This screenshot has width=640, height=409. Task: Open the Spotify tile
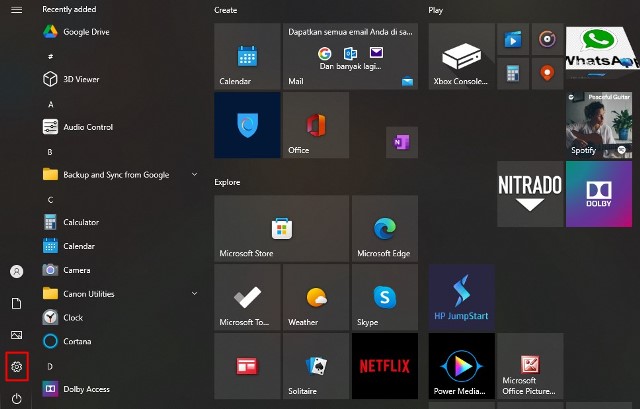point(599,125)
